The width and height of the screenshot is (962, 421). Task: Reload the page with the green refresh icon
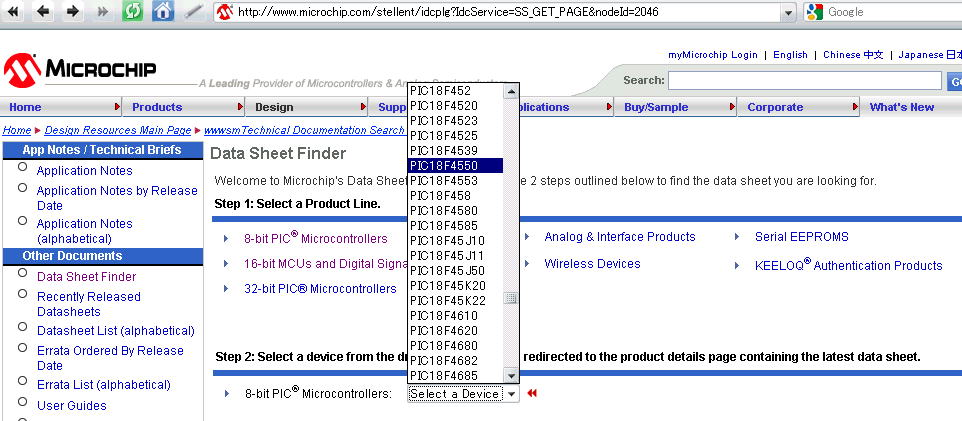click(133, 12)
